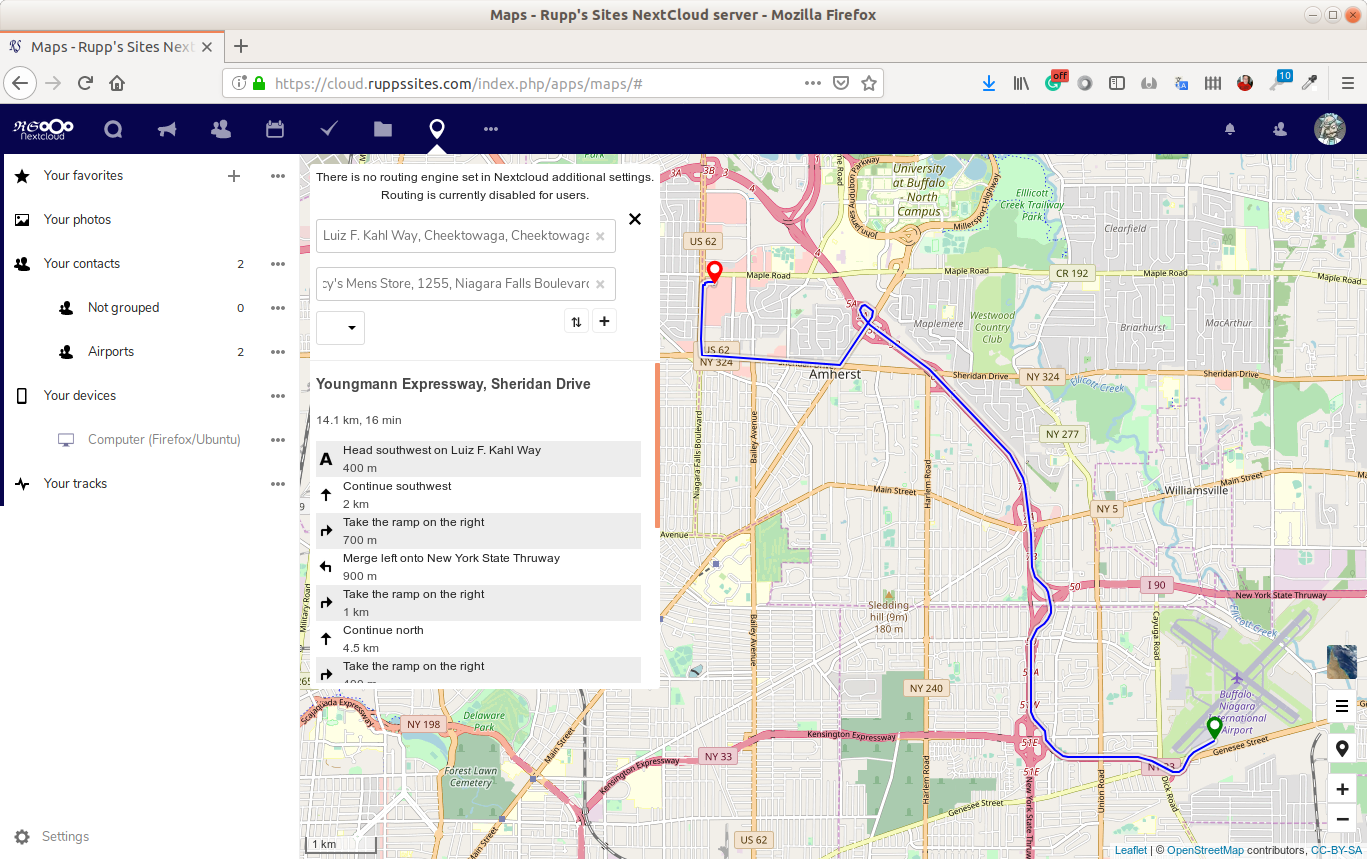Viewport: 1367px width, 859px height.
Task: Open Not grouped options menu
Action: coord(278,308)
